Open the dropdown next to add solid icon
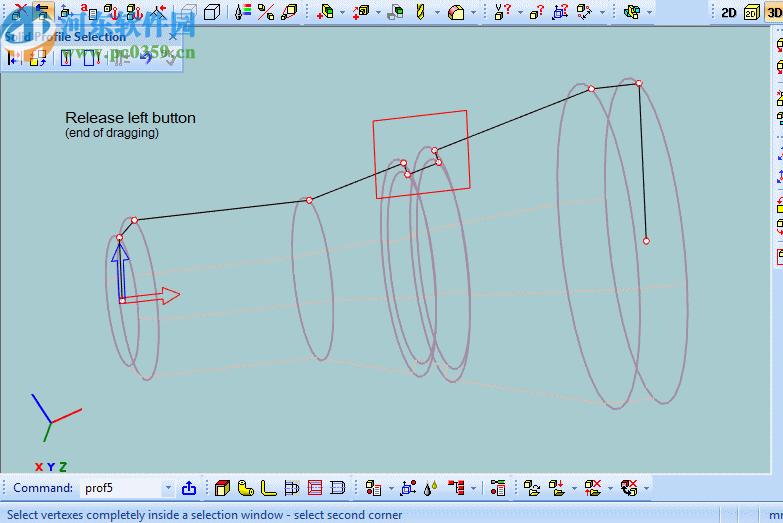Screen dimensions: 783x523 pyautogui.click(x=342, y=12)
